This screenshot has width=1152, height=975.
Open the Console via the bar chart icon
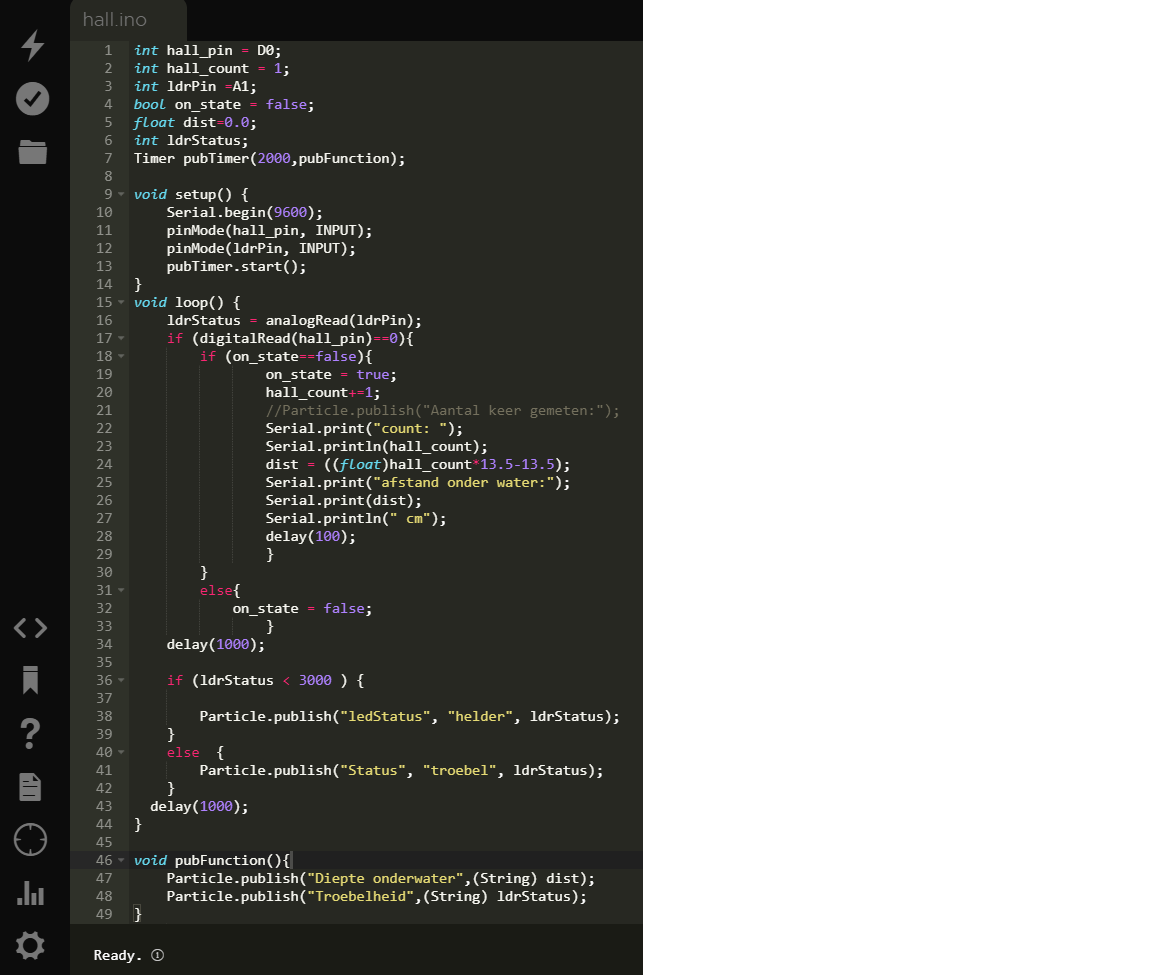point(31,894)
